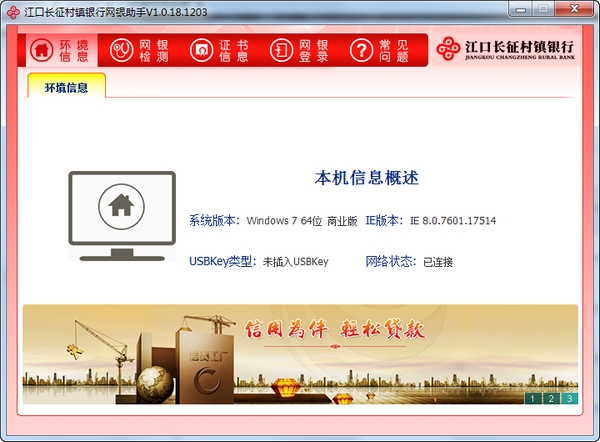Screen dimensions: 600x442
Task: Open the 网银检测 section label
Action: pos(154,51)
